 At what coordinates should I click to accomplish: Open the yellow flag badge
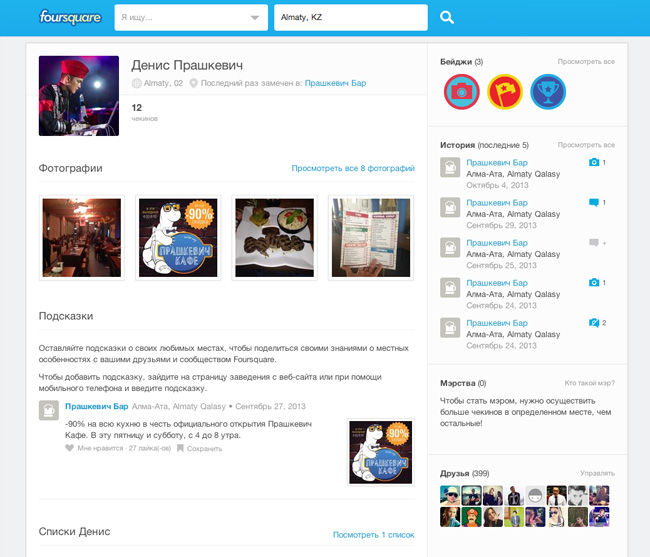(504, 92)
